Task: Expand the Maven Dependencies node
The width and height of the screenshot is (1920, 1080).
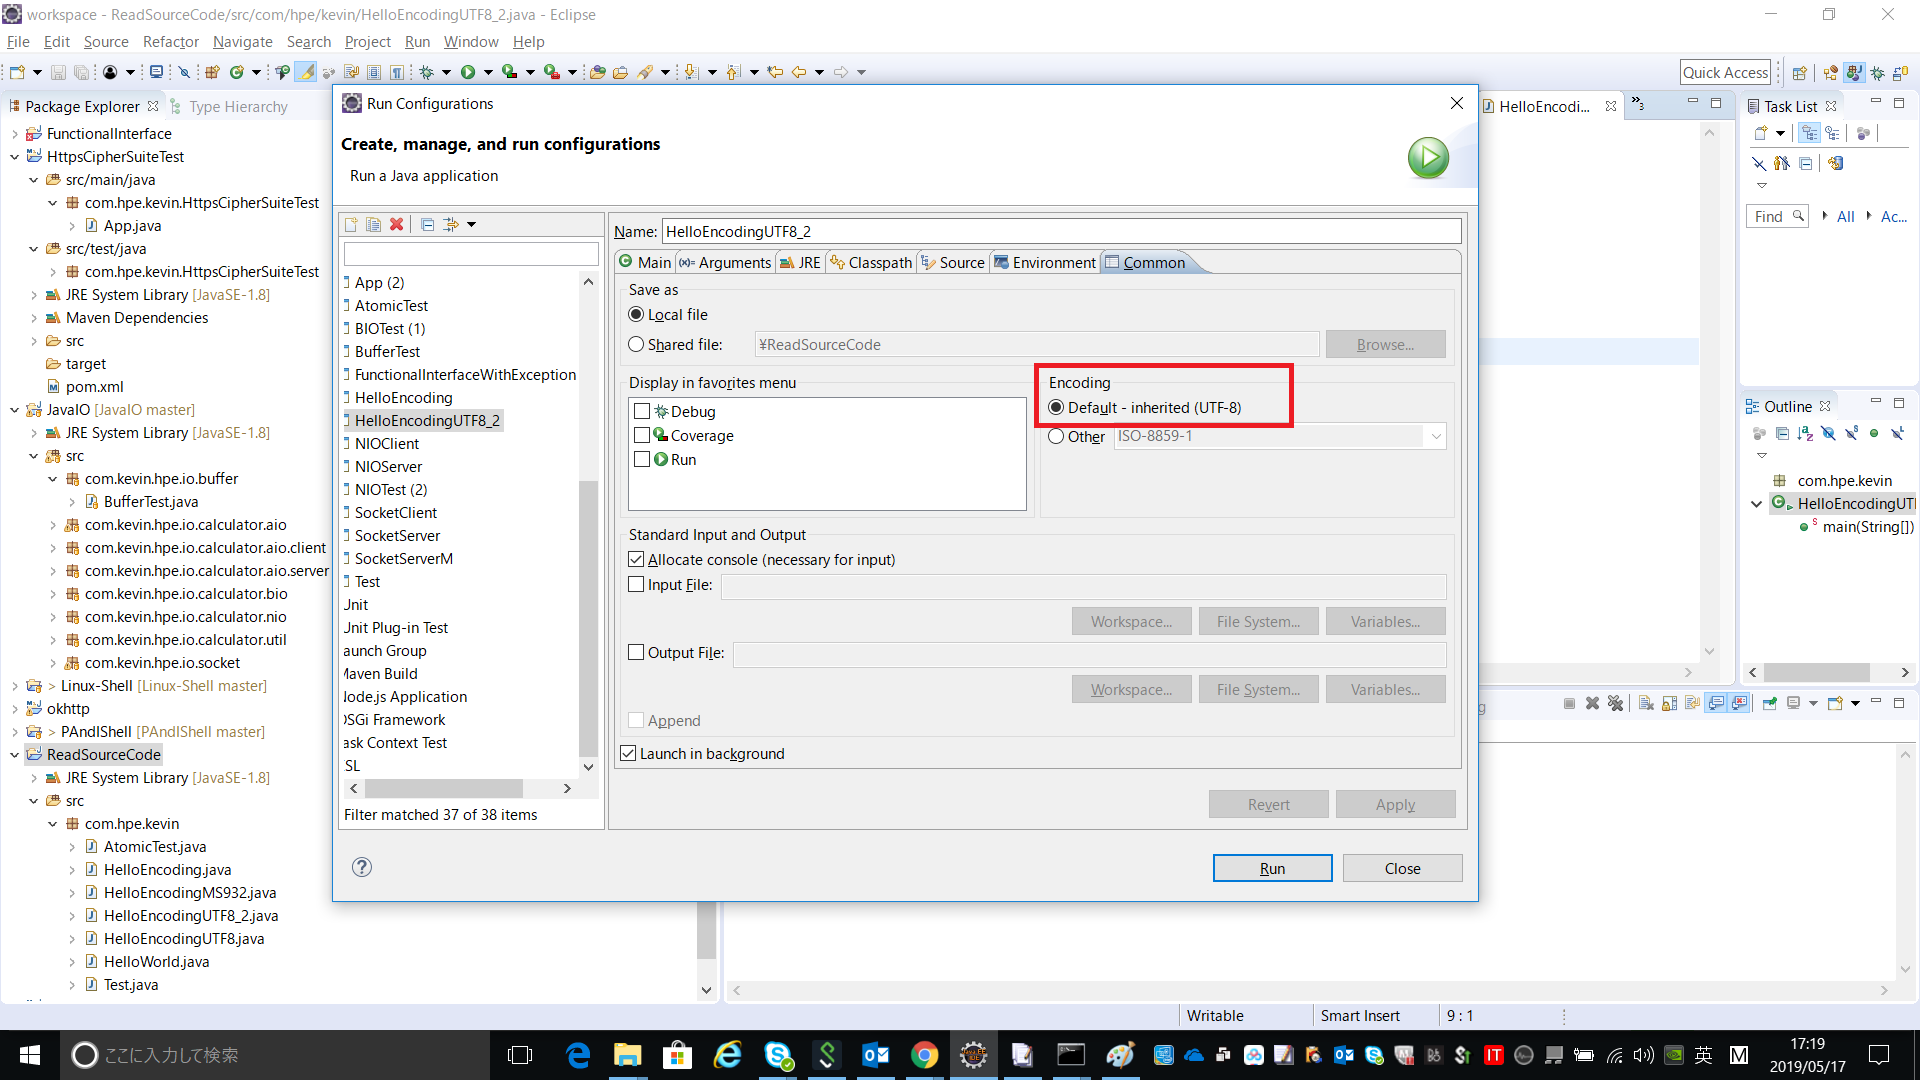Action: coord(34,318)
